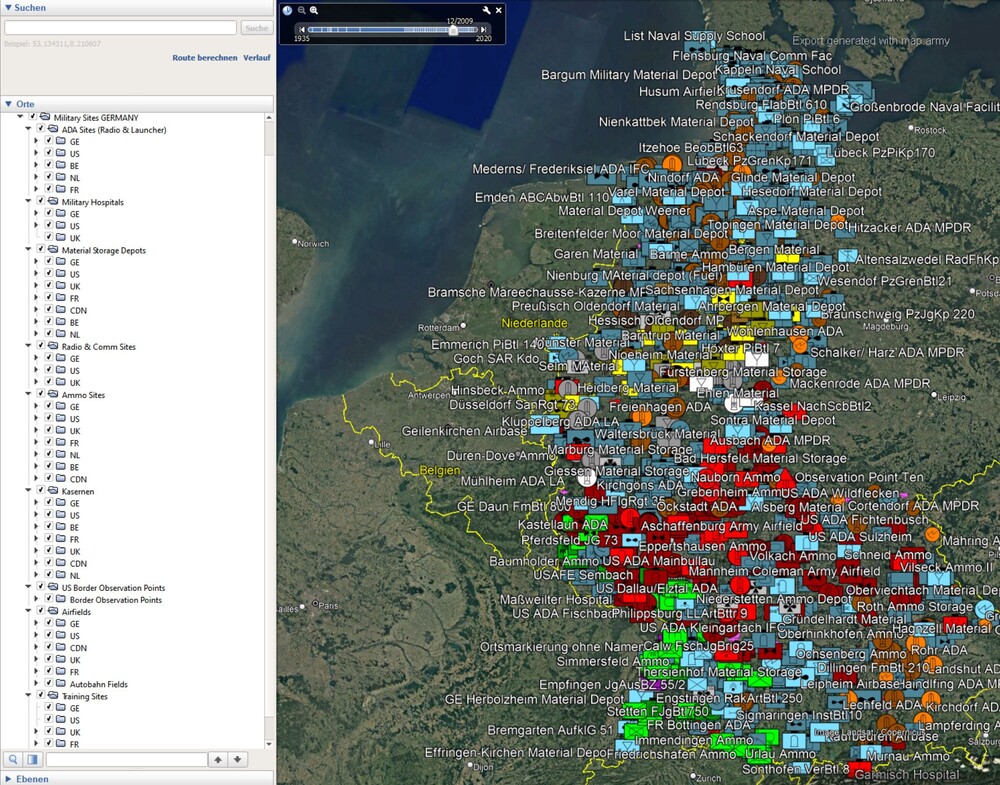The height and width of the screenshot is (785, 1000).
Task: Step time slider back to earlier imagery
Action: coord(302,29)
